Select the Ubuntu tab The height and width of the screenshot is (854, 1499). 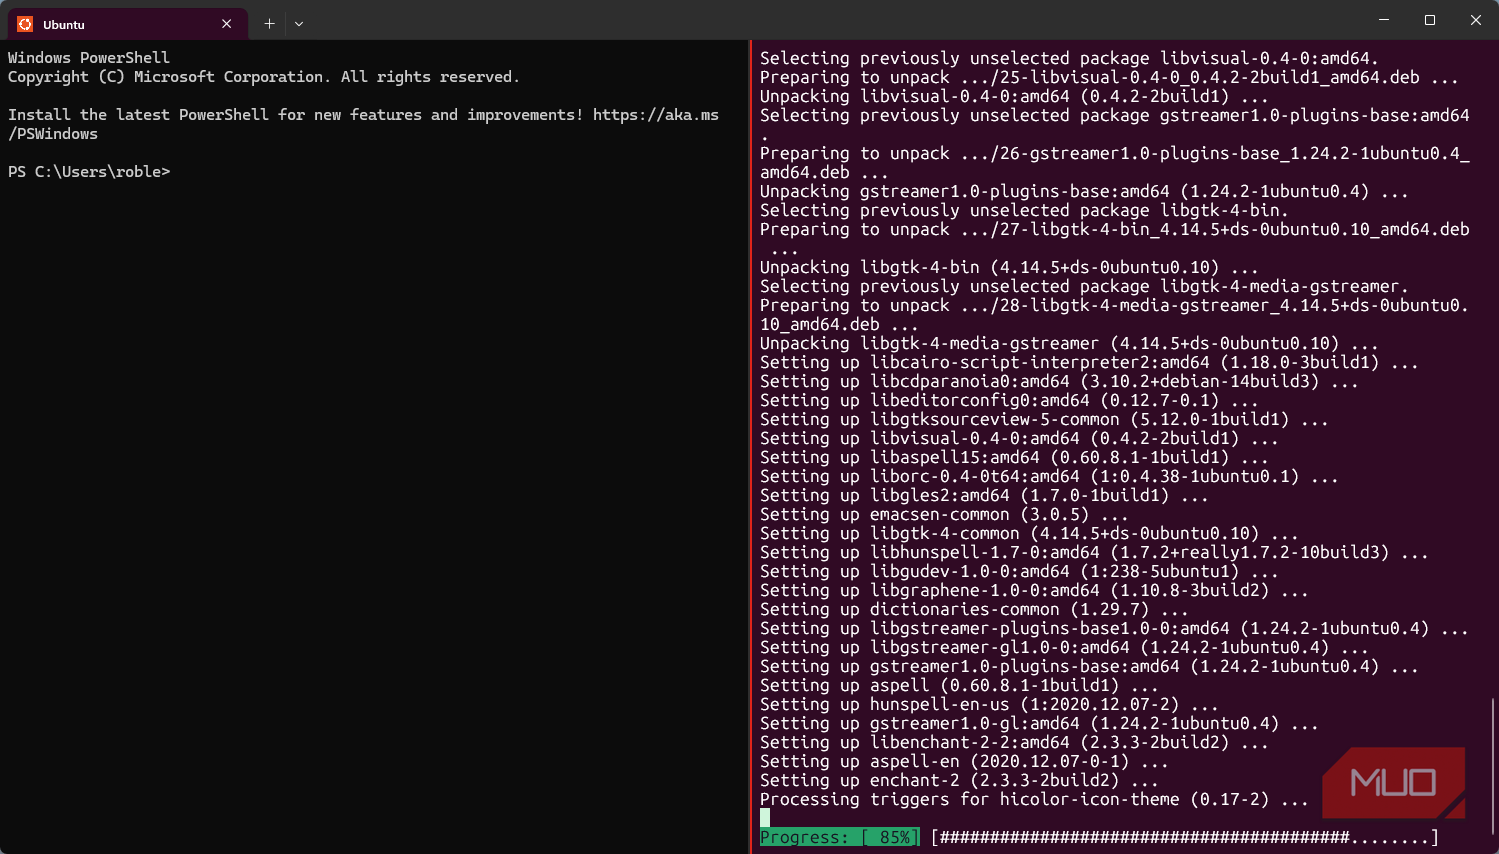(x=128, y=24)
